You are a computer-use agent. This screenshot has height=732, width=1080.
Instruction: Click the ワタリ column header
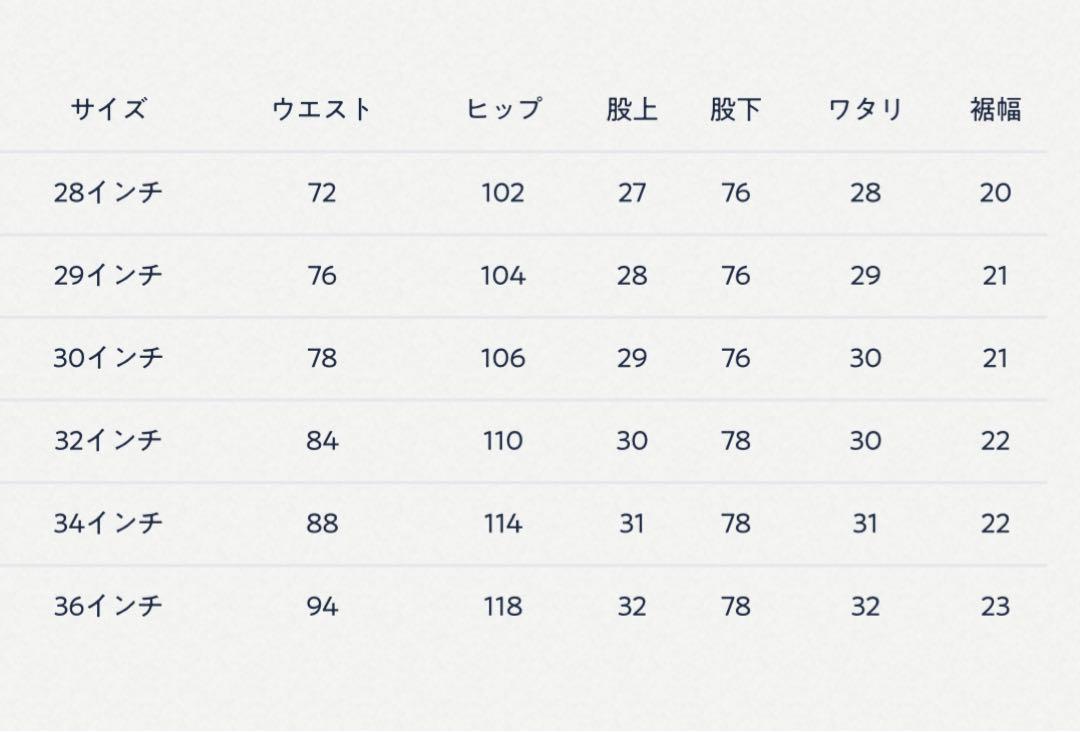(x=865, y=109)
